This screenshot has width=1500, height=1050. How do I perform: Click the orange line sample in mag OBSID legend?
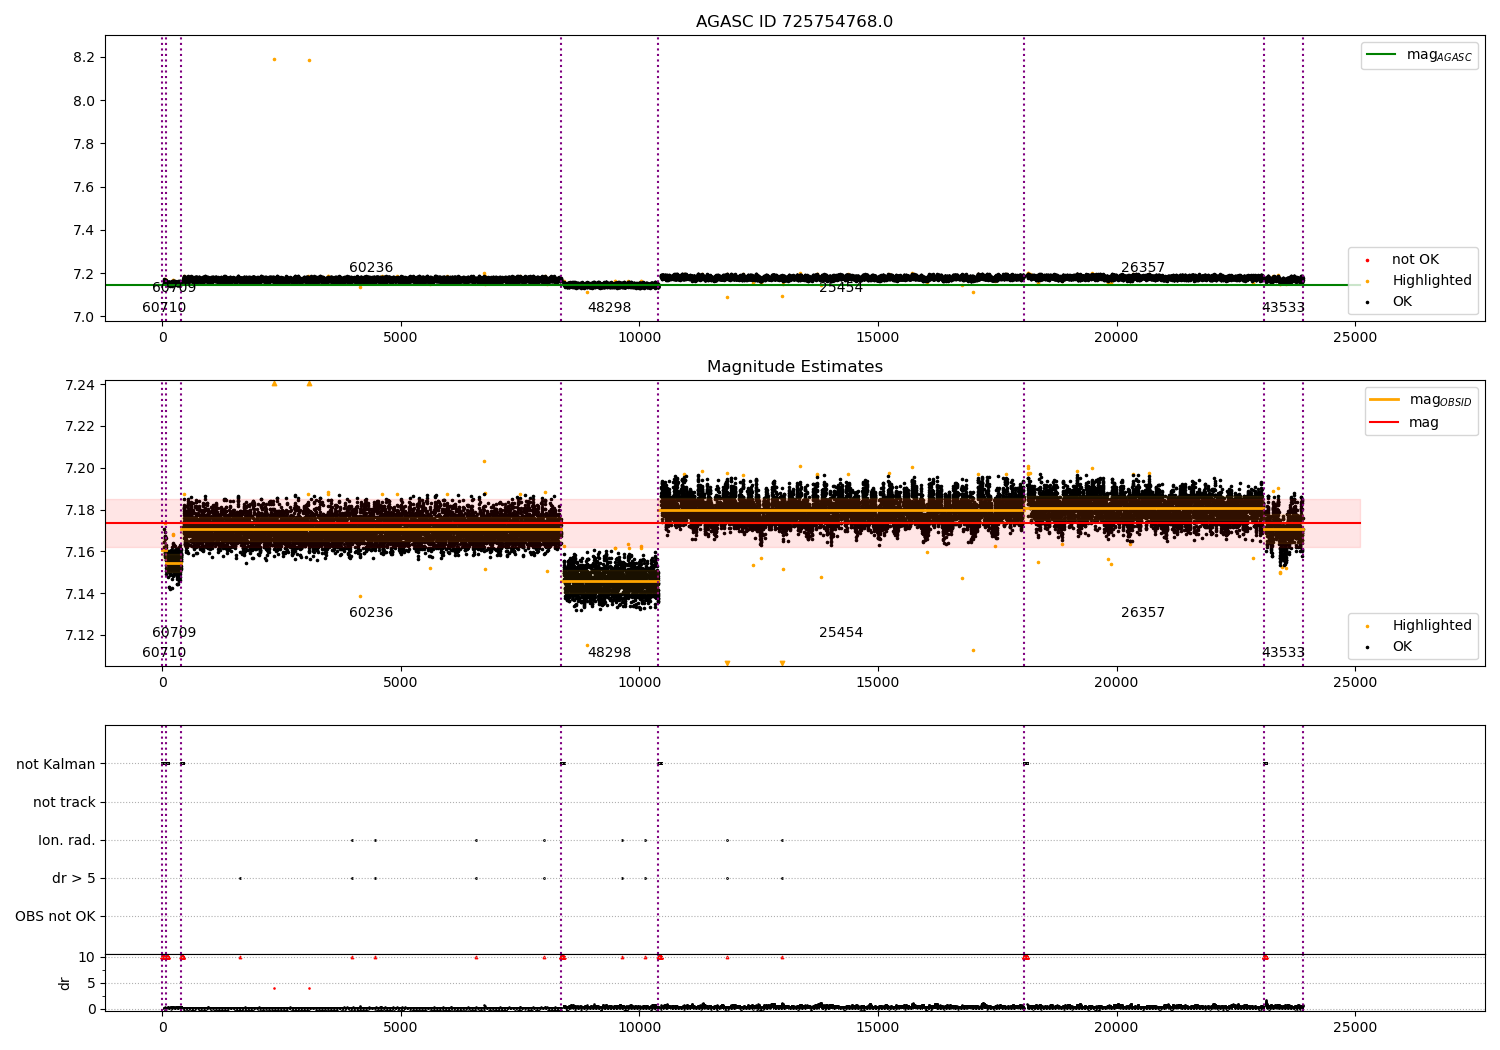1385,400
